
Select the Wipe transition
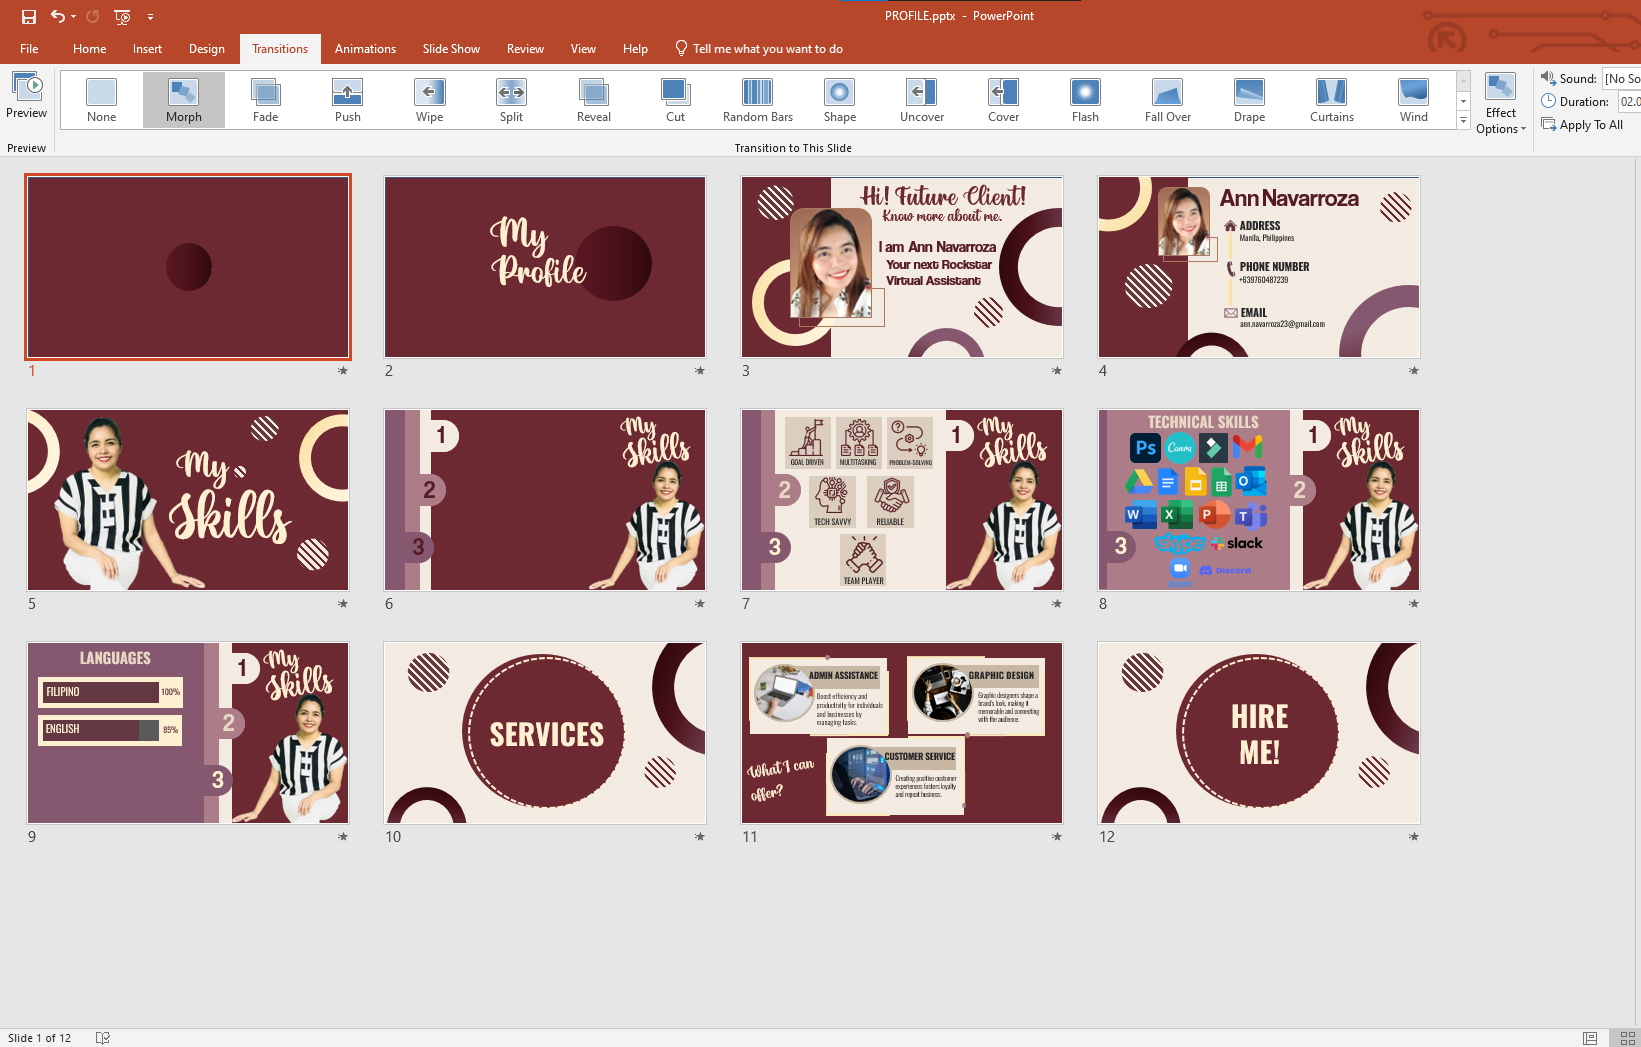point(430,101)
